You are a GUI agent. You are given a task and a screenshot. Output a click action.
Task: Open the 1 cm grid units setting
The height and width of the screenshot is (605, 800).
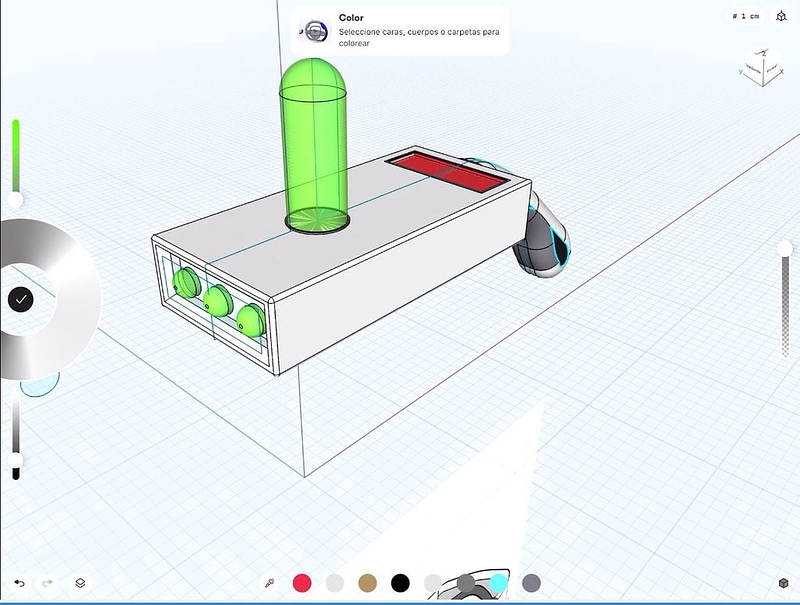746,16
